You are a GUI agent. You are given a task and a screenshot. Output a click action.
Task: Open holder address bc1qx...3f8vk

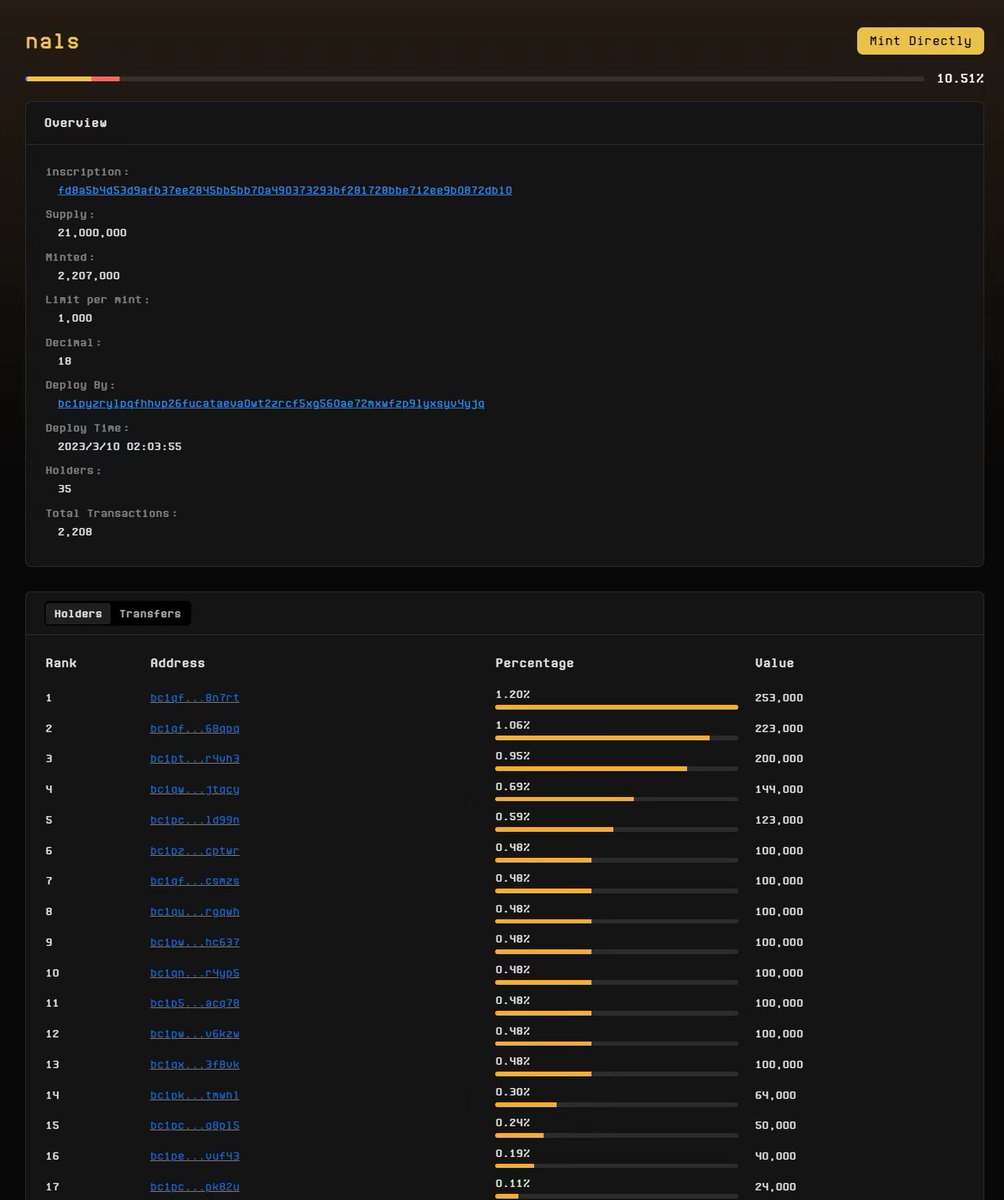point(195,1064)
